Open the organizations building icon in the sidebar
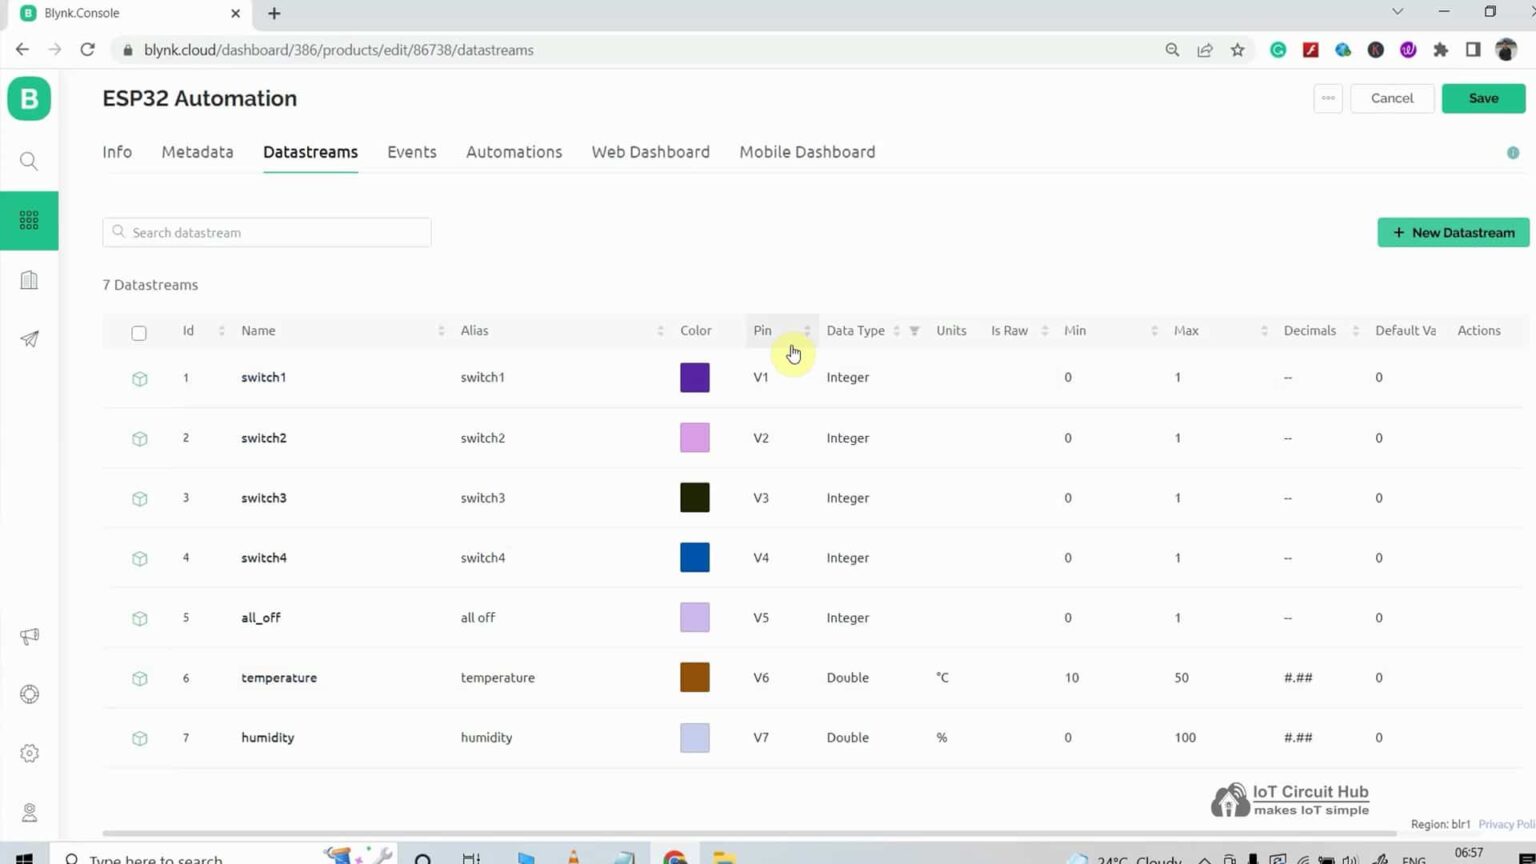 click(x=29, y=280)
